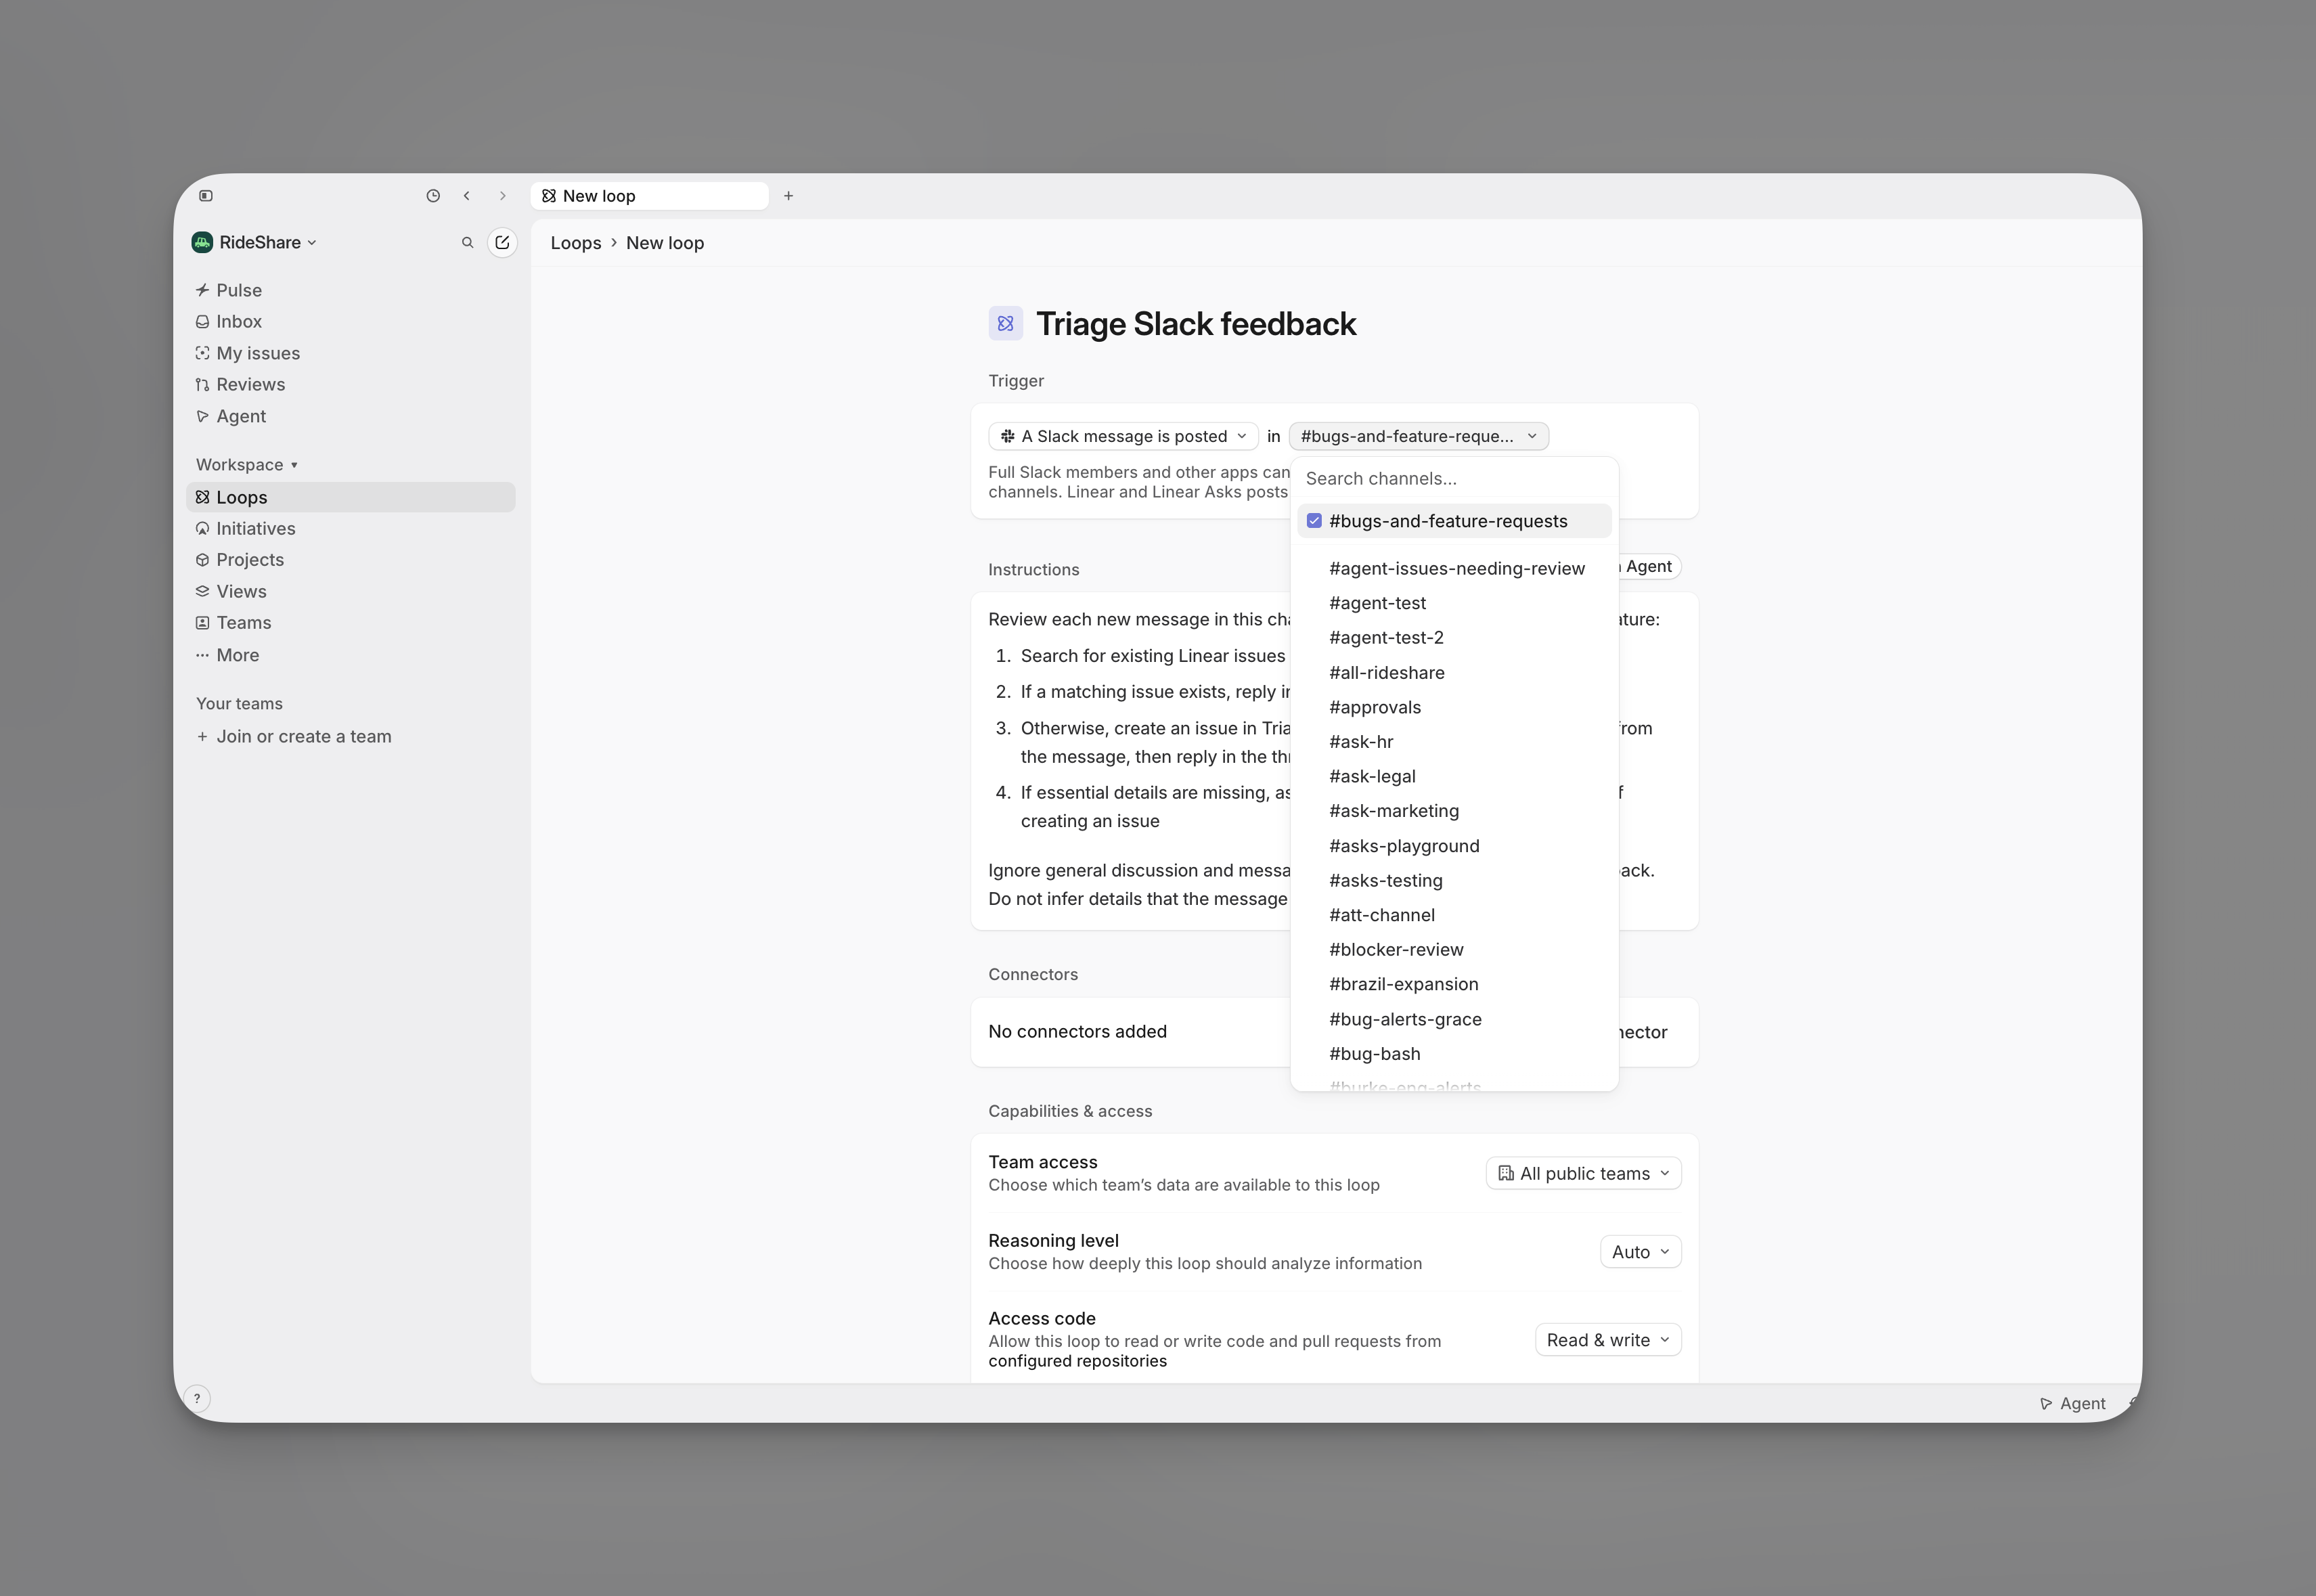This screenshot has height=1596, width=2316.
Task: Toggle the sidebar panel icon
Action: click(206, 196)
